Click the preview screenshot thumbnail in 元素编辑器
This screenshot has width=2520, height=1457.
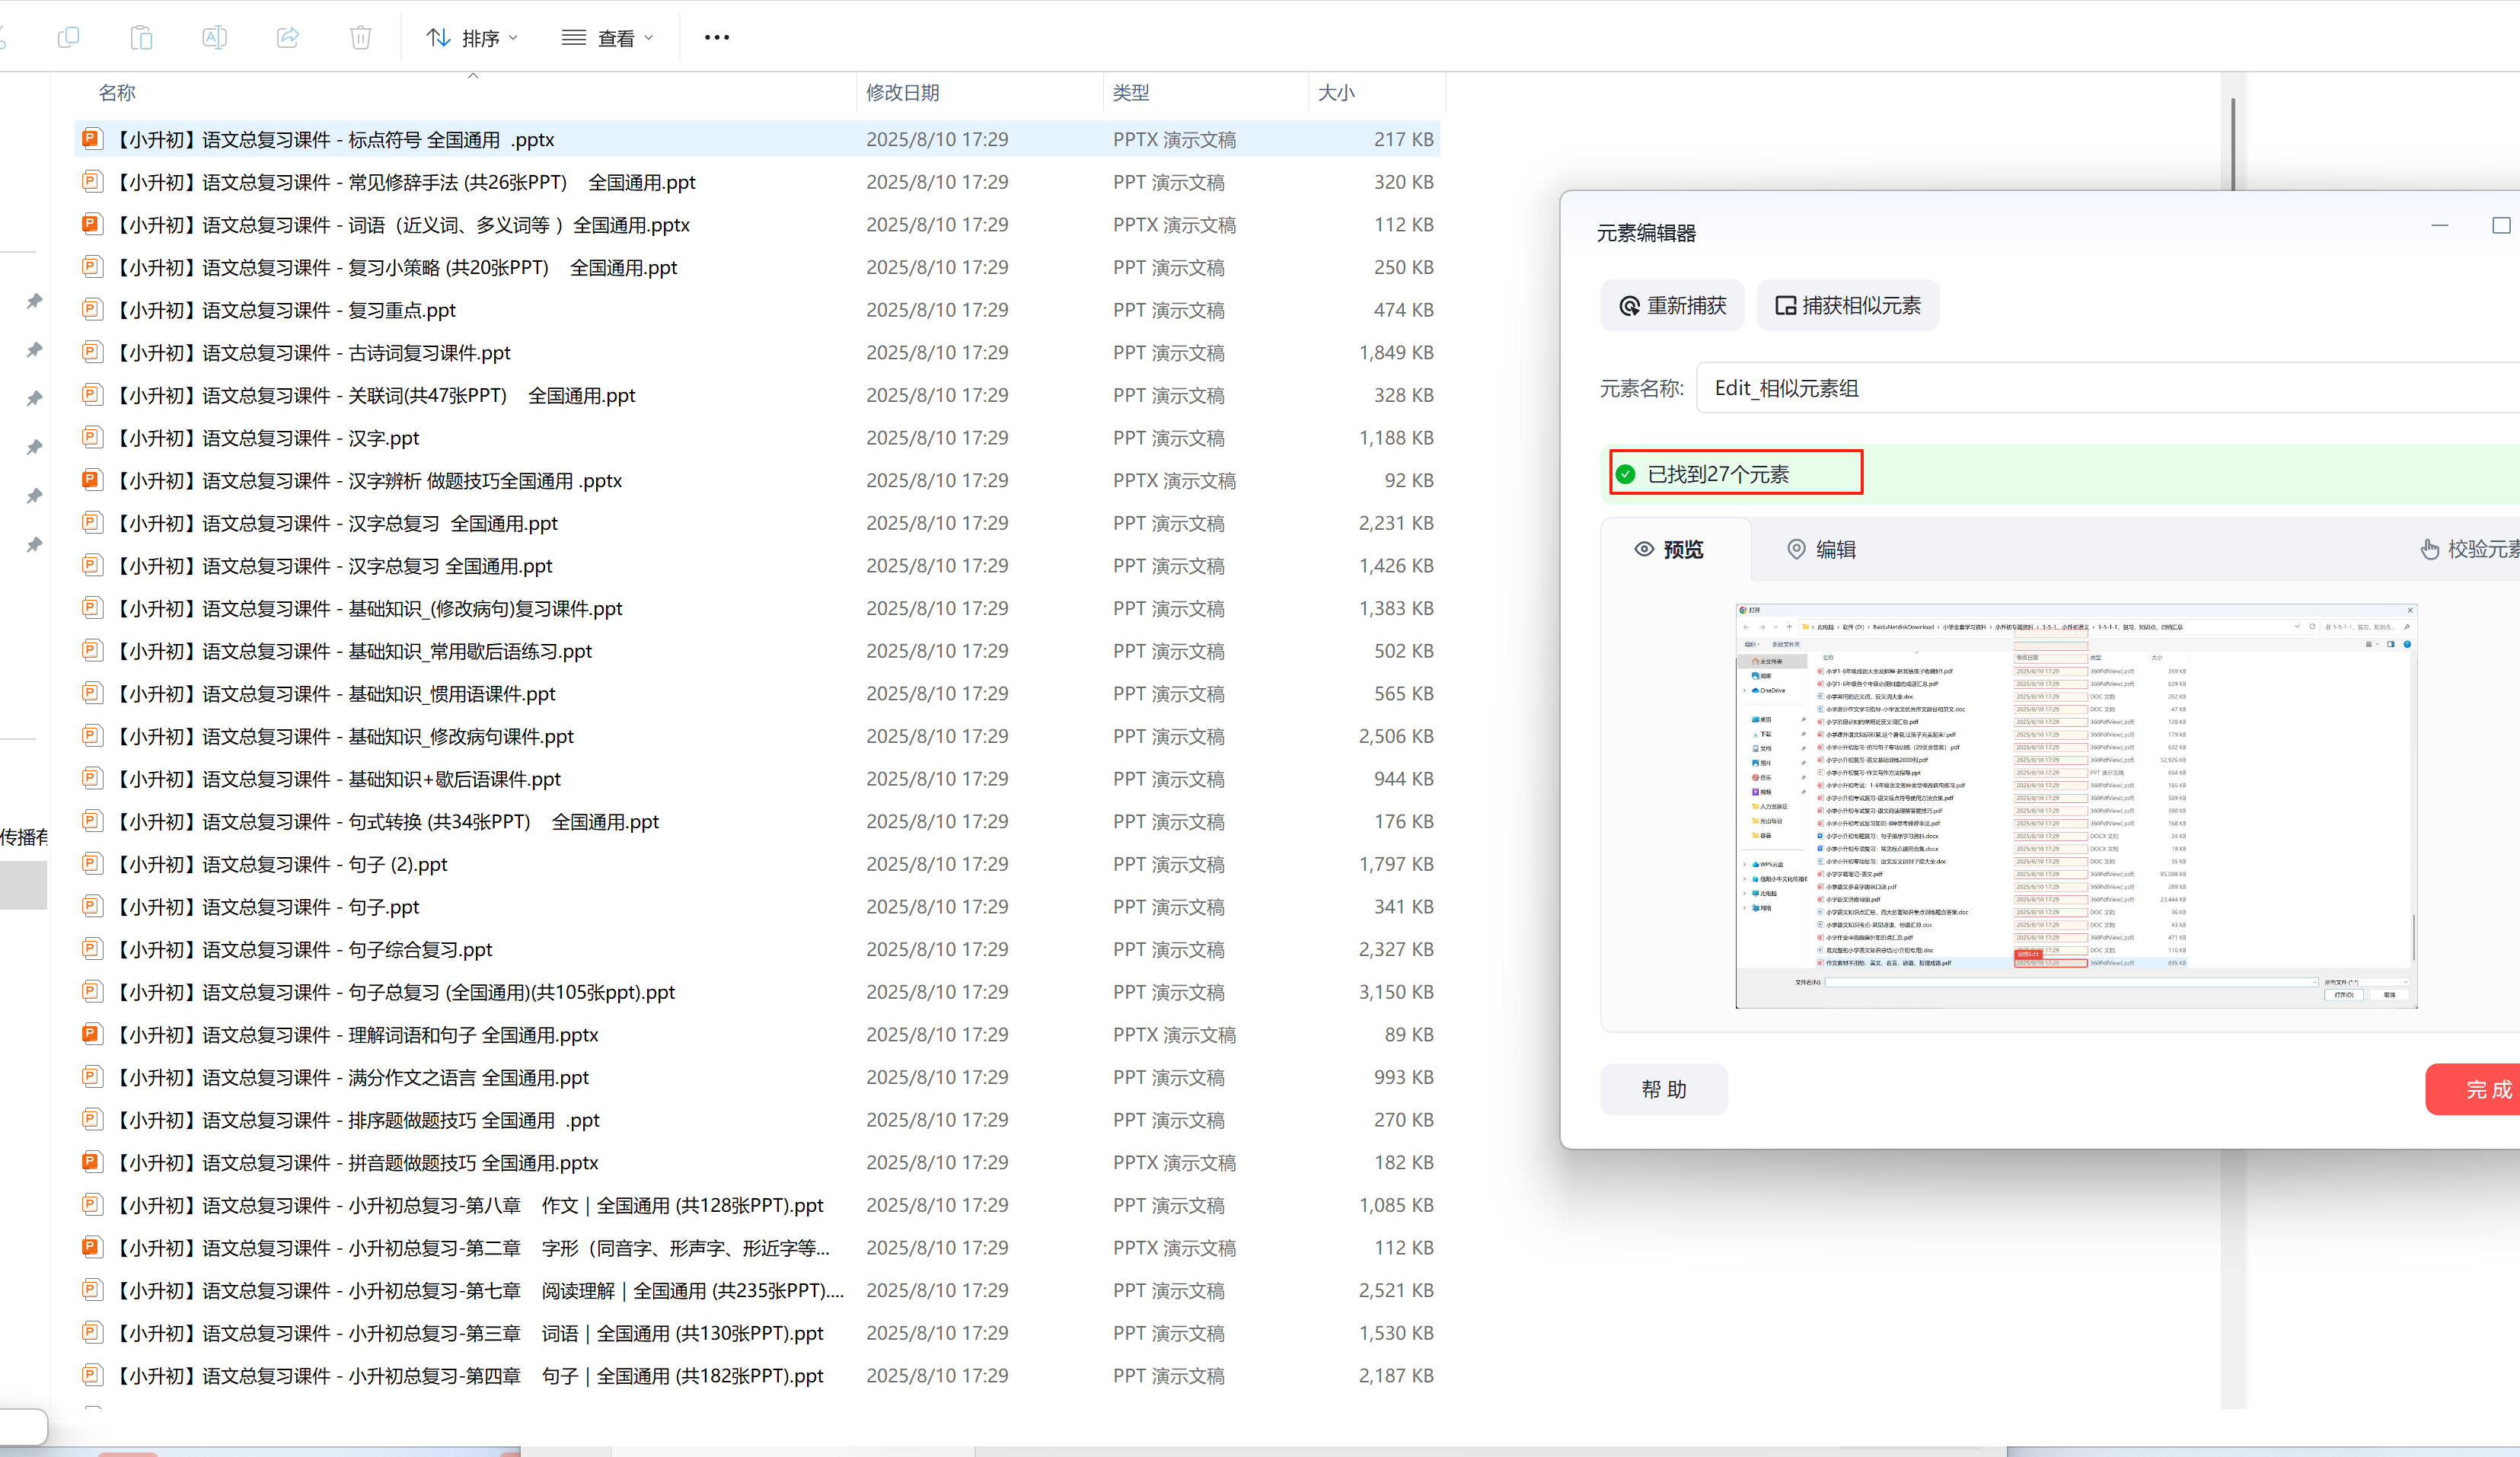(x=2076, y=806)
